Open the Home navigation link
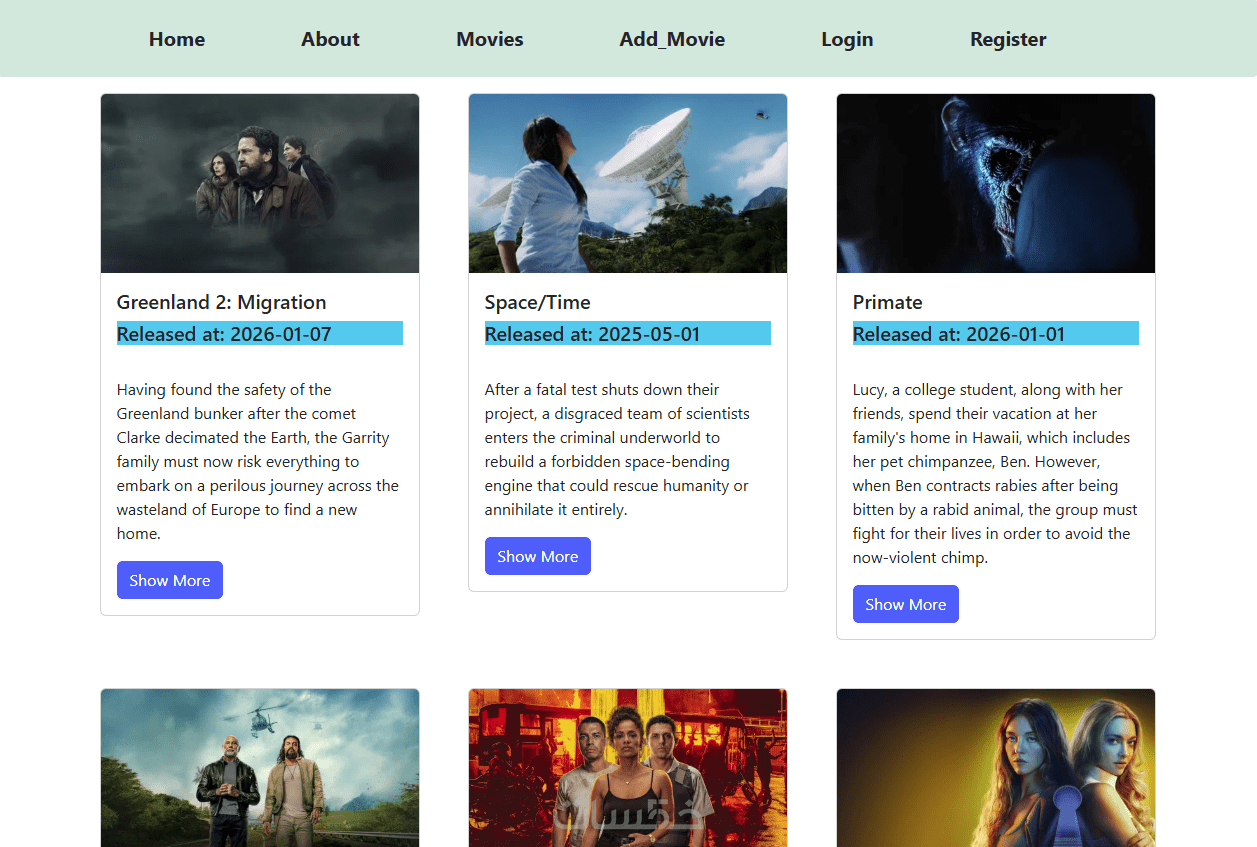 click(177, 39)
